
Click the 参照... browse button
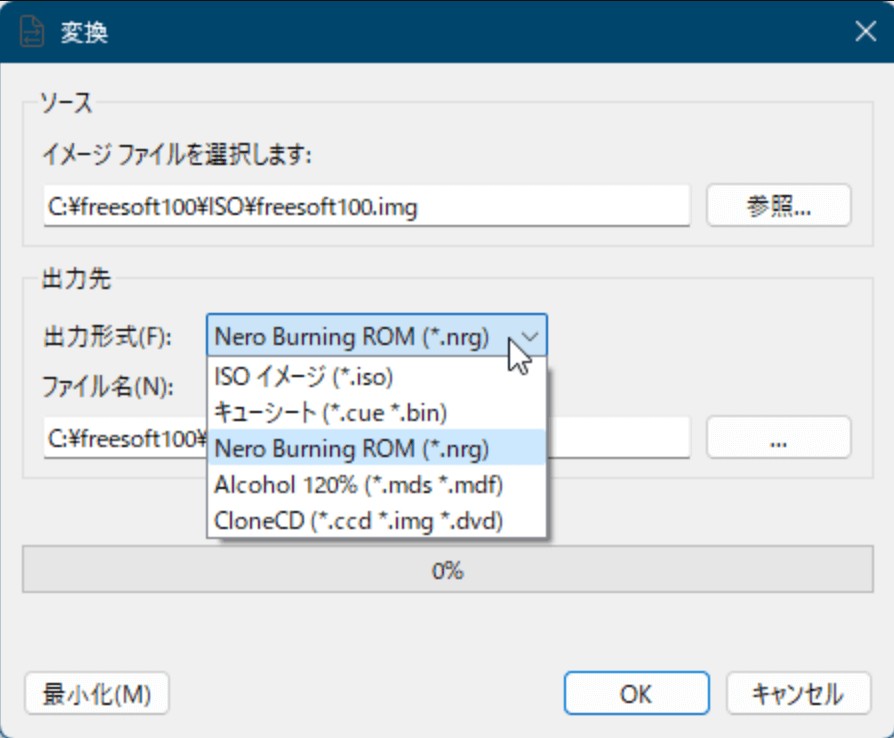(x=778, y=205)
